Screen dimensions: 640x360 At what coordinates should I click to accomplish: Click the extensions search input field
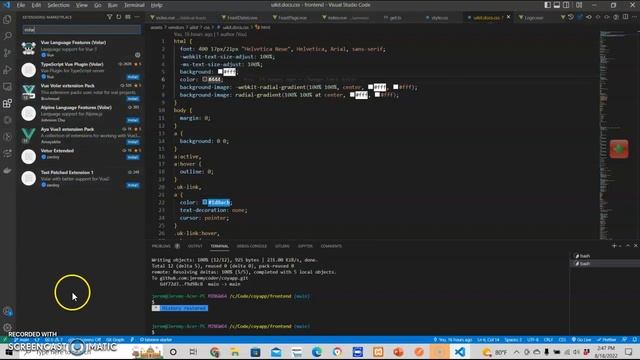81,29
